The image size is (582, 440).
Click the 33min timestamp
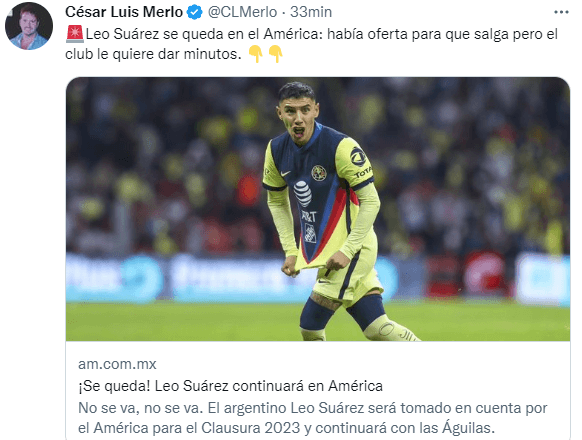point(311,12)
